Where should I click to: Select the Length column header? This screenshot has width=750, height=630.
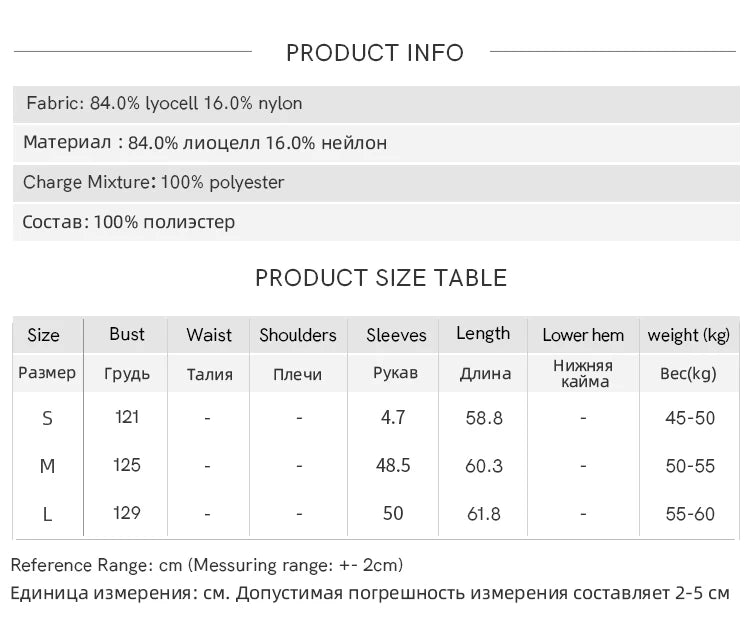click(x=483, y=334)
